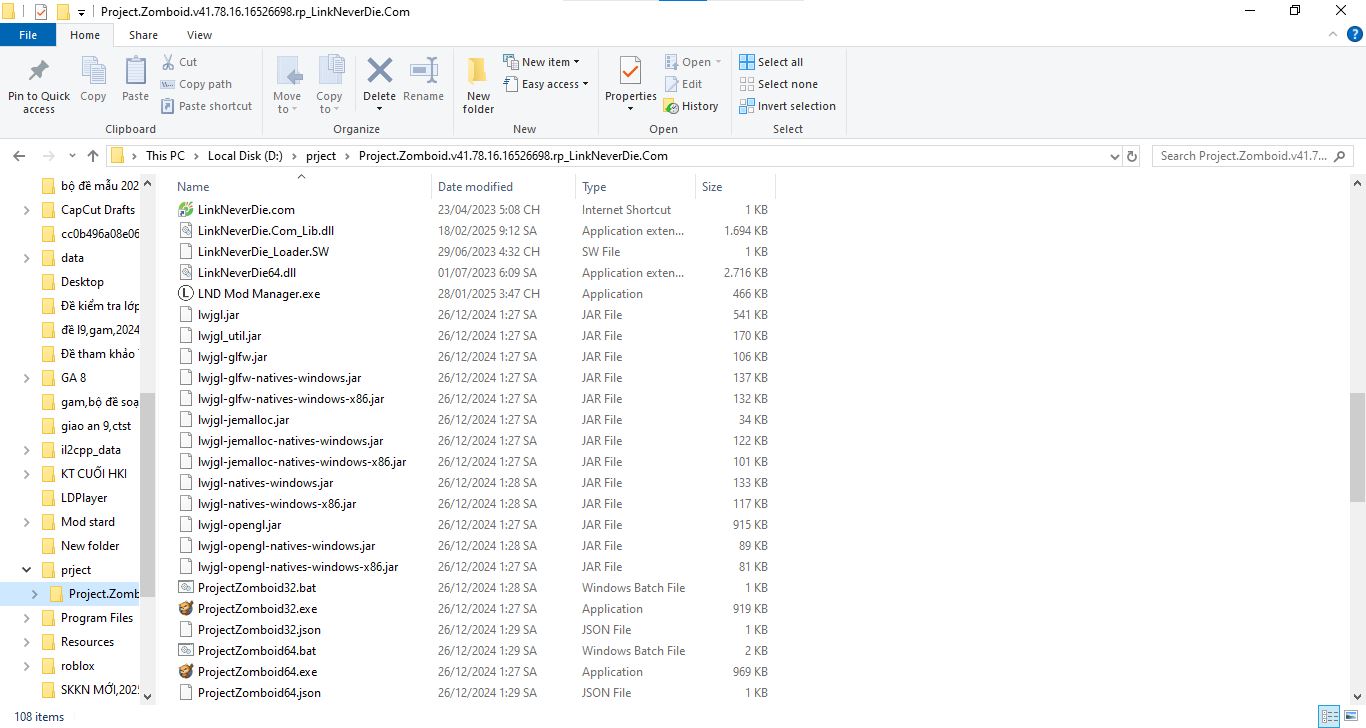Click Invert selection
Viewport: 1366px width, 728px height.
click(x=787, y=106)
